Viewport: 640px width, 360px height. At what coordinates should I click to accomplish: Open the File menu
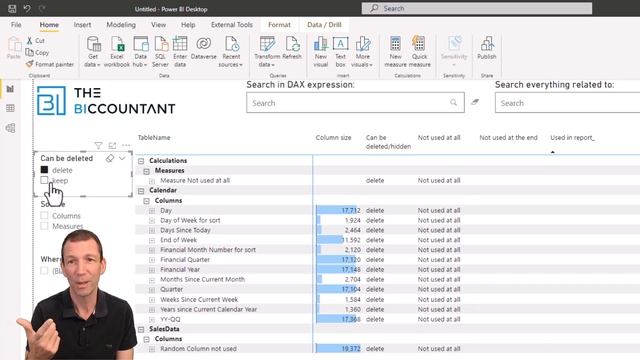[16, 25]
